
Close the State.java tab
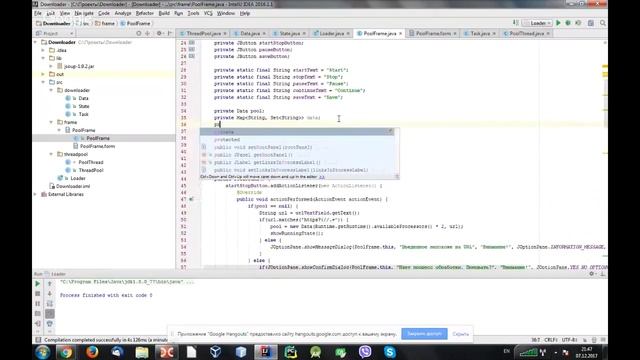[304, 33]
